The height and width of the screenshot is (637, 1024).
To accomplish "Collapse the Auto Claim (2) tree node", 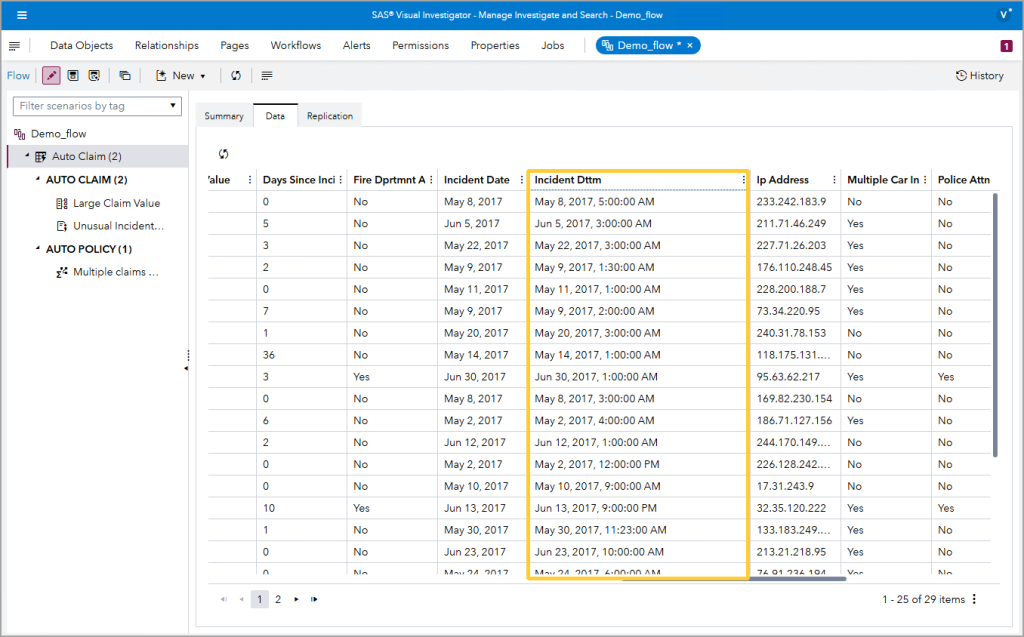I will pyautogui.click(x=27, y=156).
